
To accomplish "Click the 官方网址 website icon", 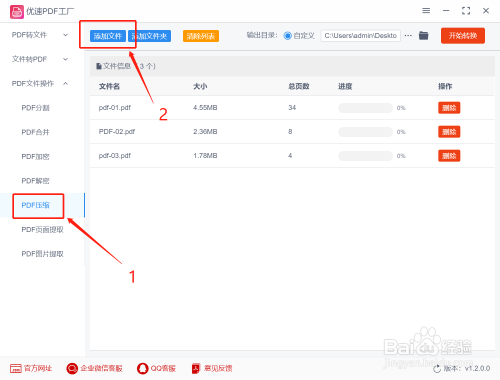I will 16,368.
